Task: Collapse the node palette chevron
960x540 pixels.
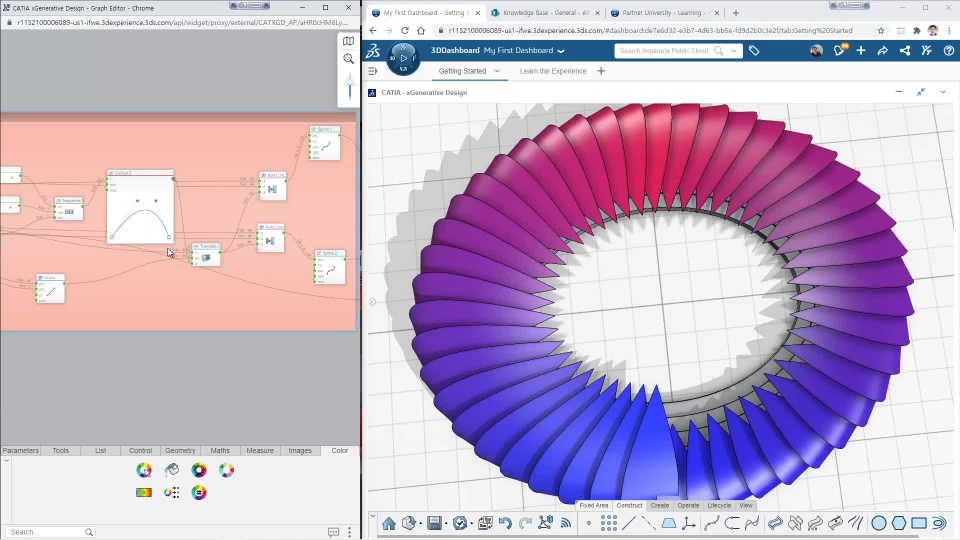Action: coord(7,460)
